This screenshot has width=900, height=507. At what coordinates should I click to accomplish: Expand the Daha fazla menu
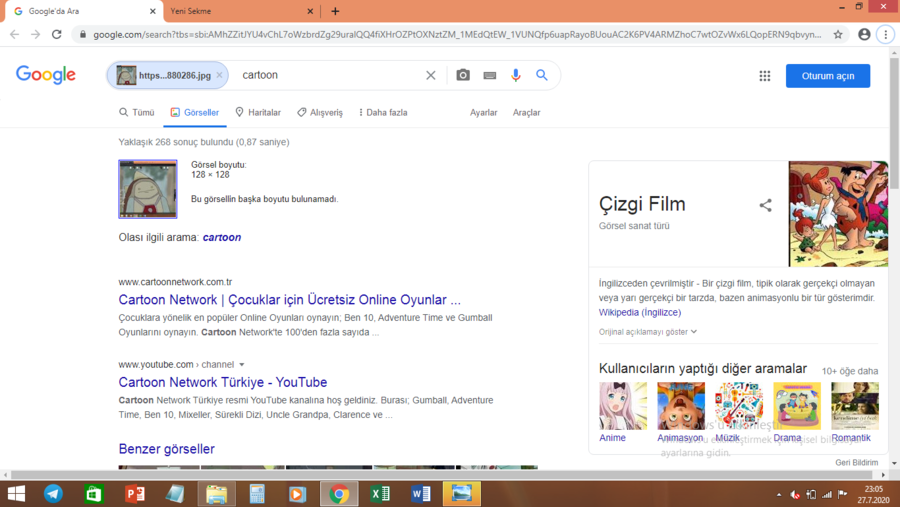pyautogui.click(x=383, y=113)
